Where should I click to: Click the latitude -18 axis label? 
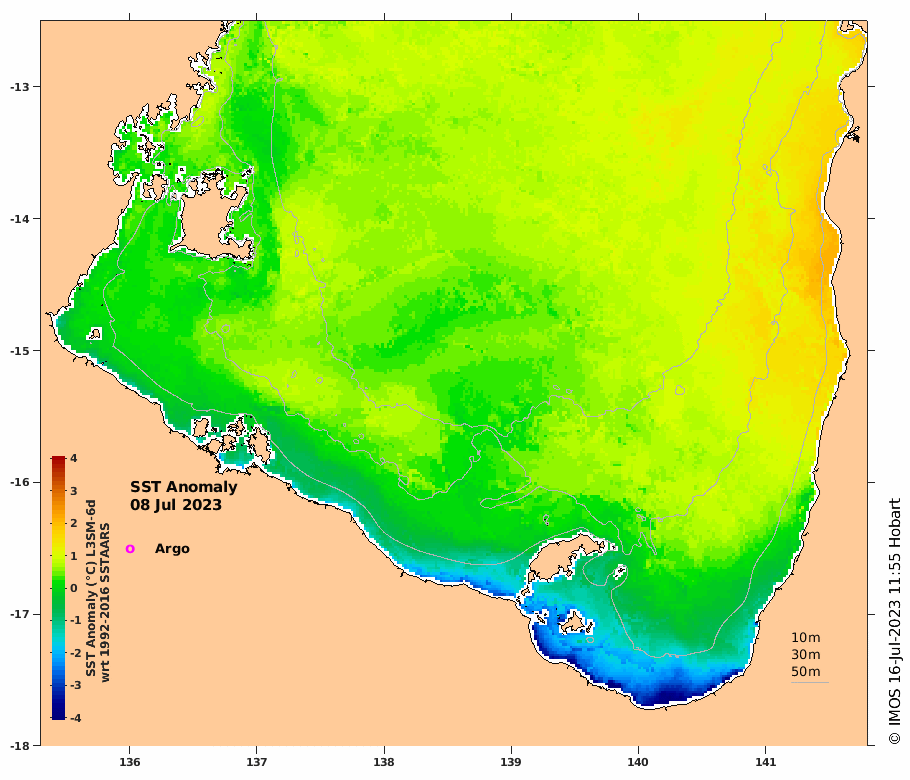(18, 746)
